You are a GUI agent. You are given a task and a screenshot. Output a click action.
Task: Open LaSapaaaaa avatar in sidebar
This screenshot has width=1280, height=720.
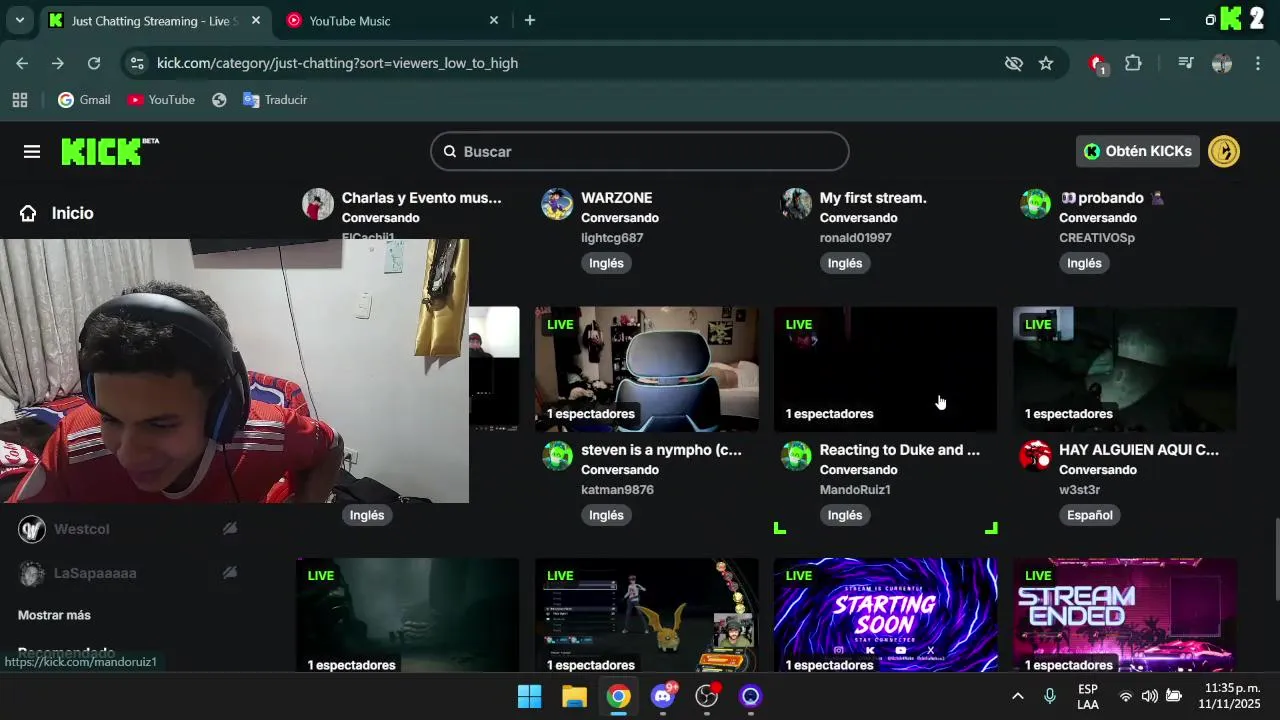pyautogui.click(x=32, y=573)
